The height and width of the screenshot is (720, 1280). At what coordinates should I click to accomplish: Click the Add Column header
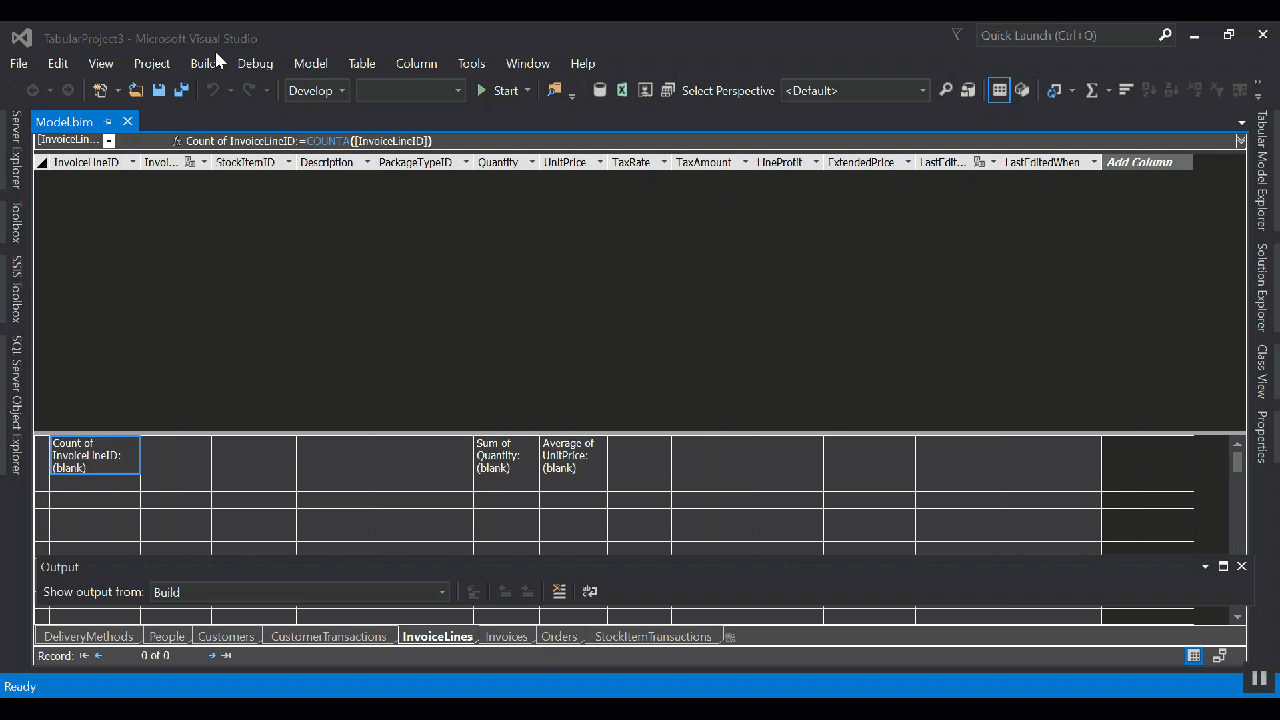(x=1138, y=161)
